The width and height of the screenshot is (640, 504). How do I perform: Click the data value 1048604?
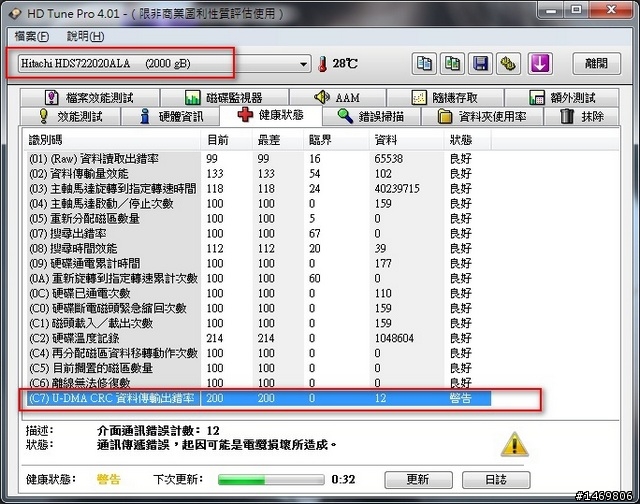[394, 338]
